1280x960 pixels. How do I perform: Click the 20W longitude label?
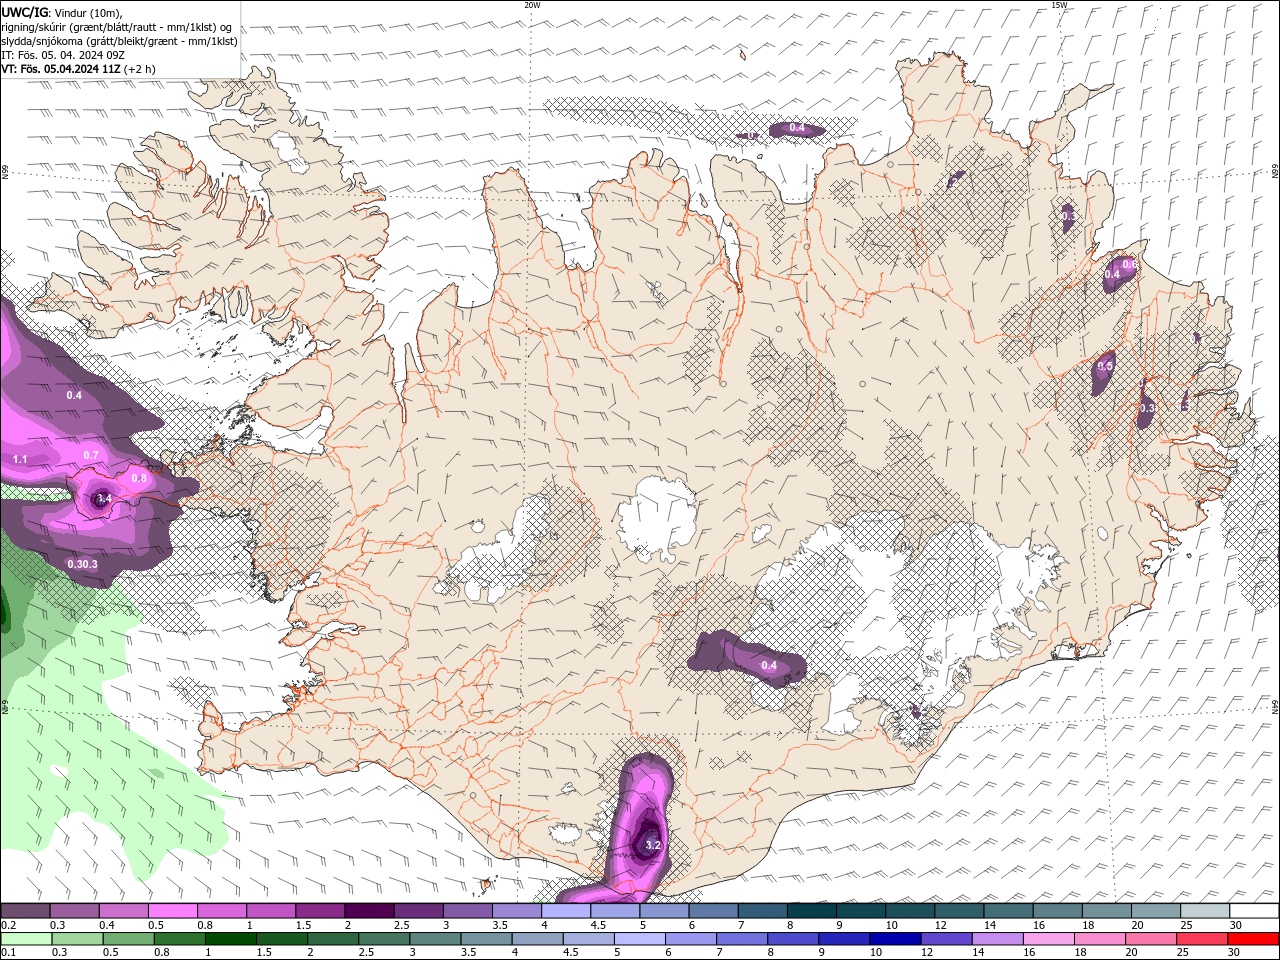coord(532,5)
